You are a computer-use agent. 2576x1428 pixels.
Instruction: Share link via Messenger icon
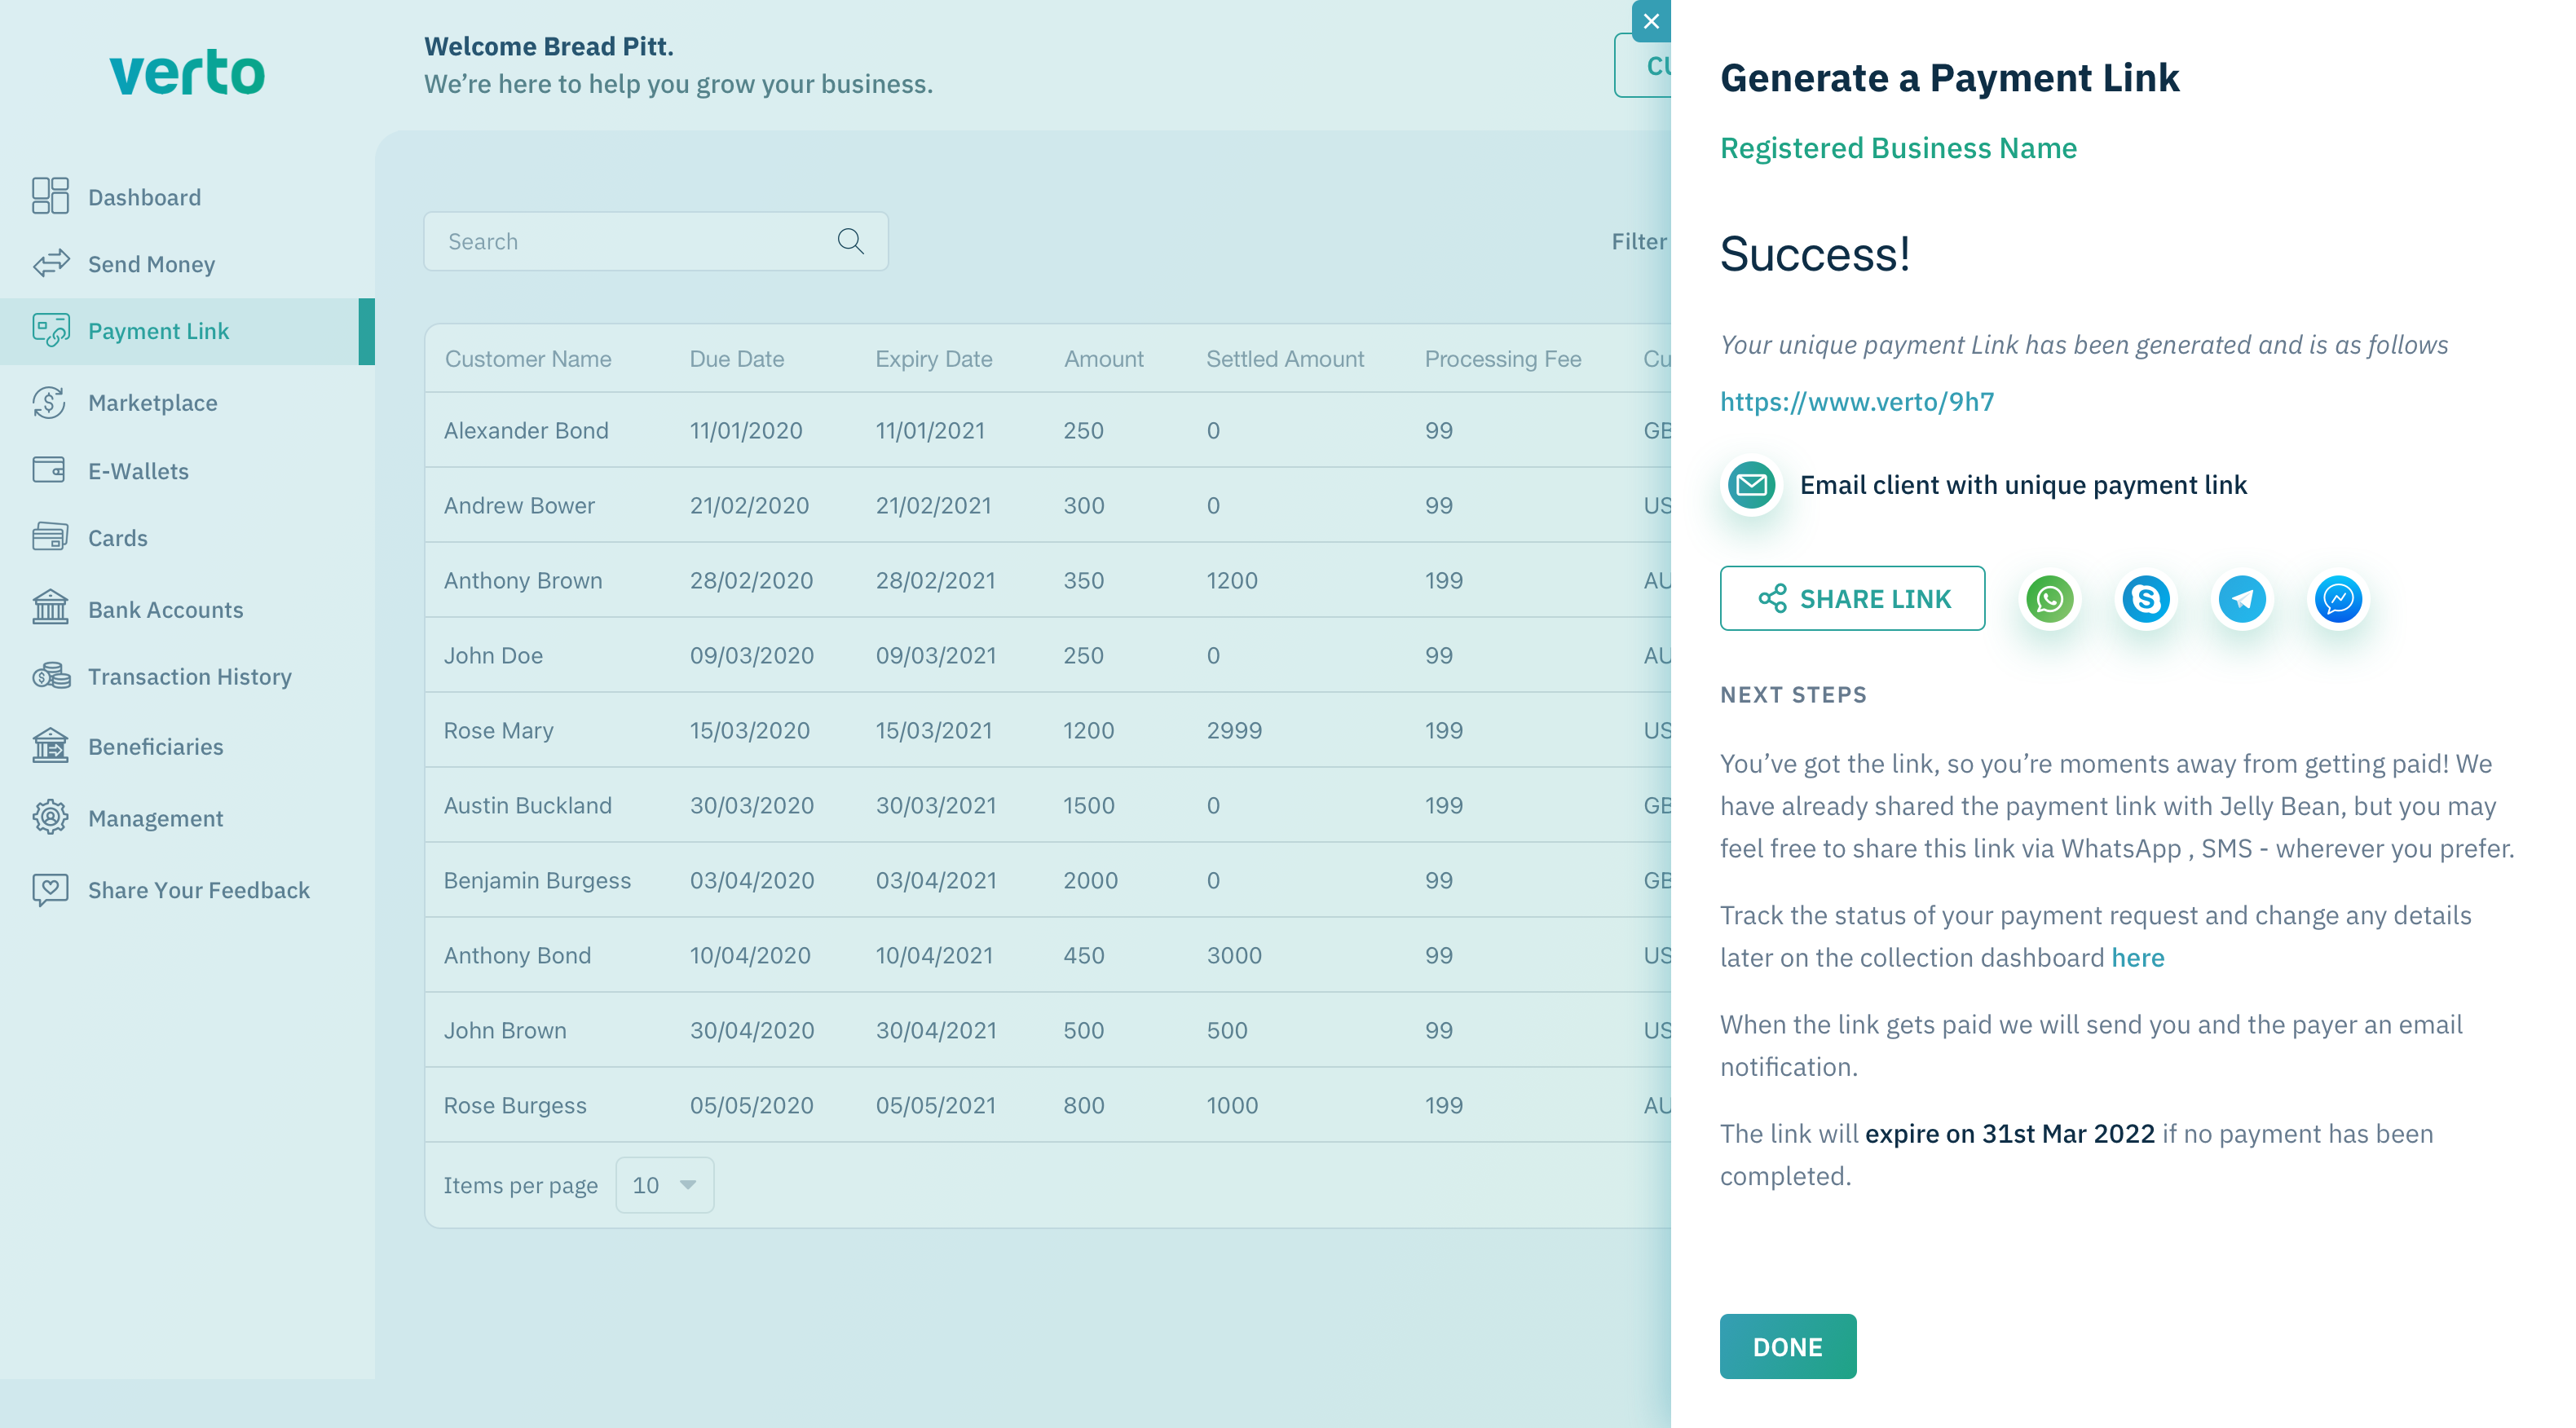(x=2338, y=599)
